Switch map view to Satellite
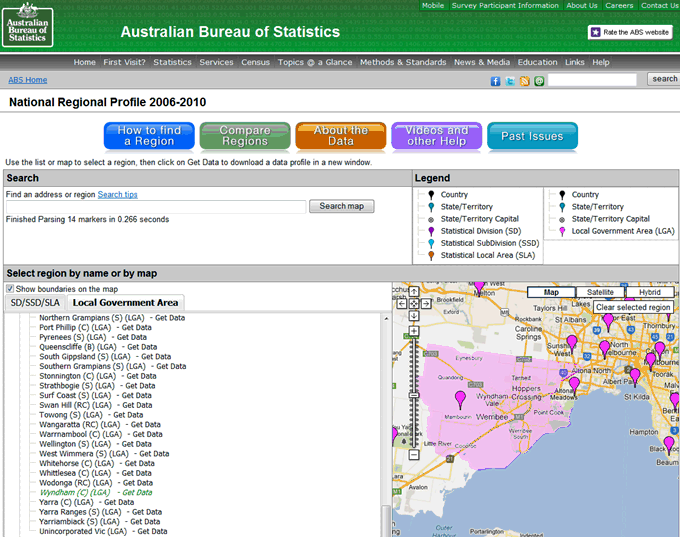This screenshot has width=680, height=537. click(x=600, y=293)
